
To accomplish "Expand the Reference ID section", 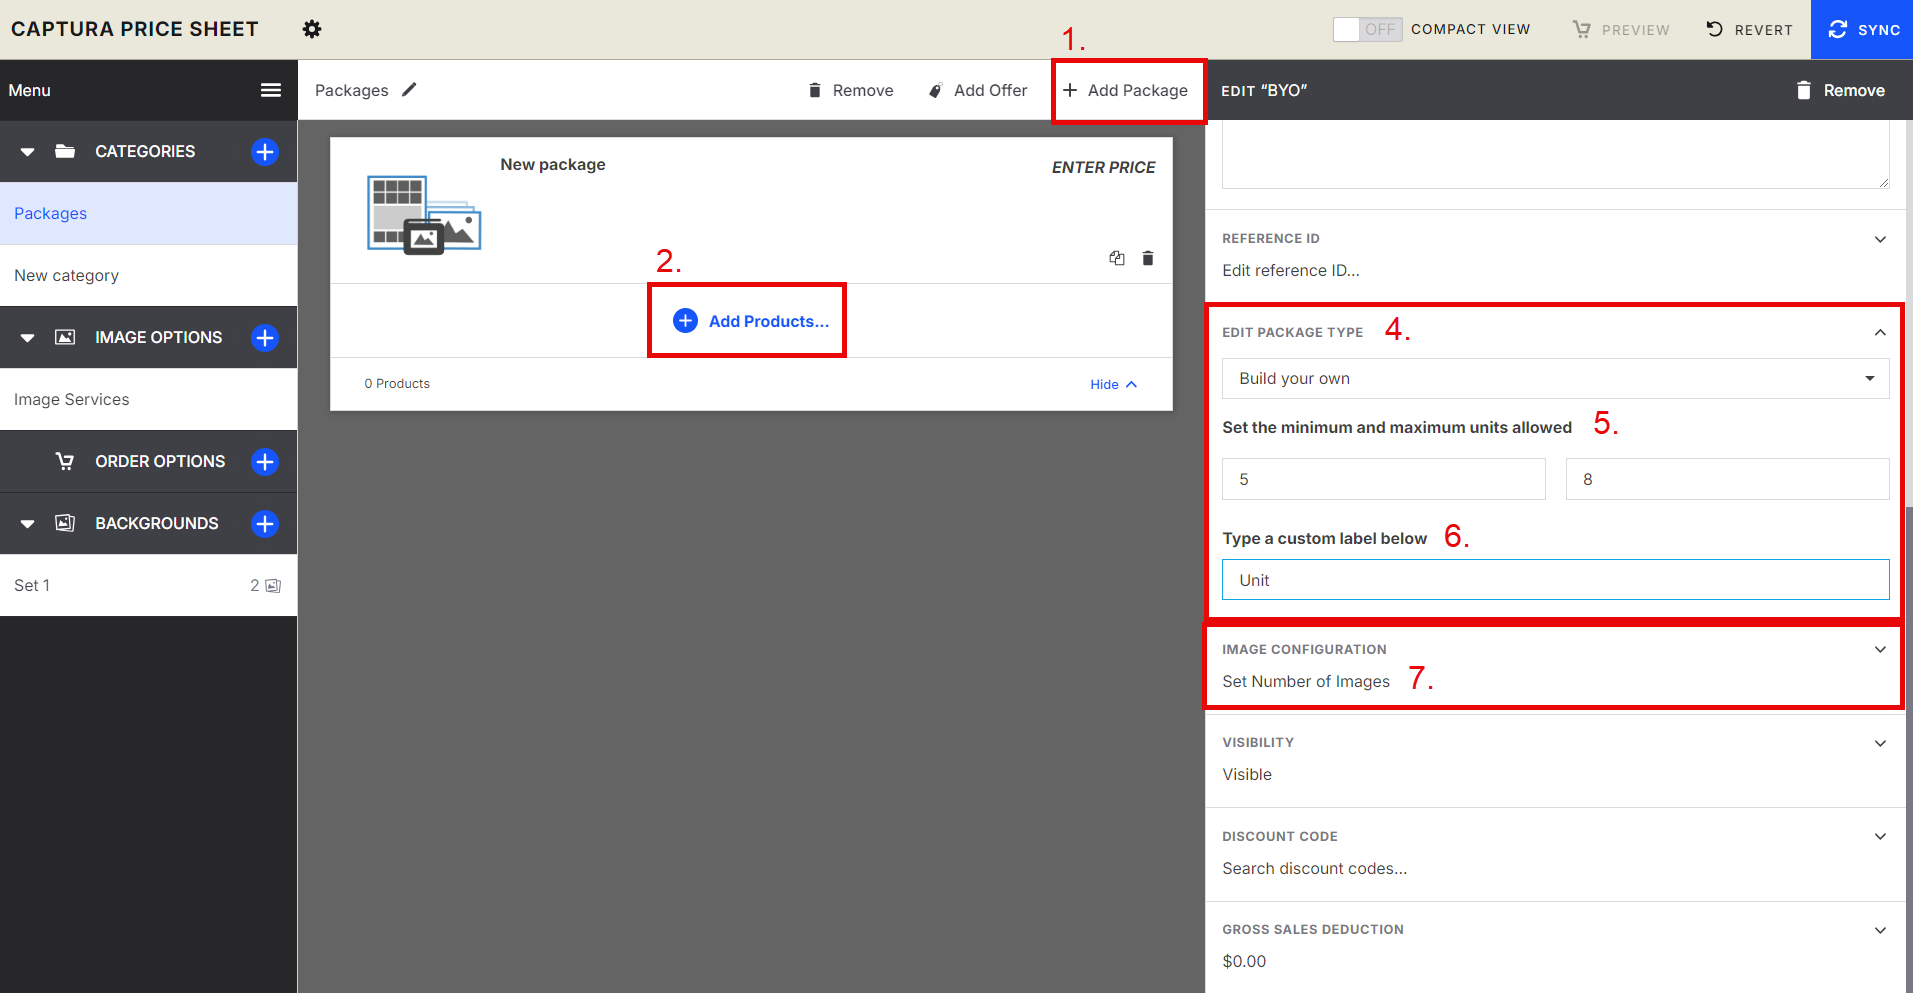I will pyautogui.click(x=1880, y=239).
